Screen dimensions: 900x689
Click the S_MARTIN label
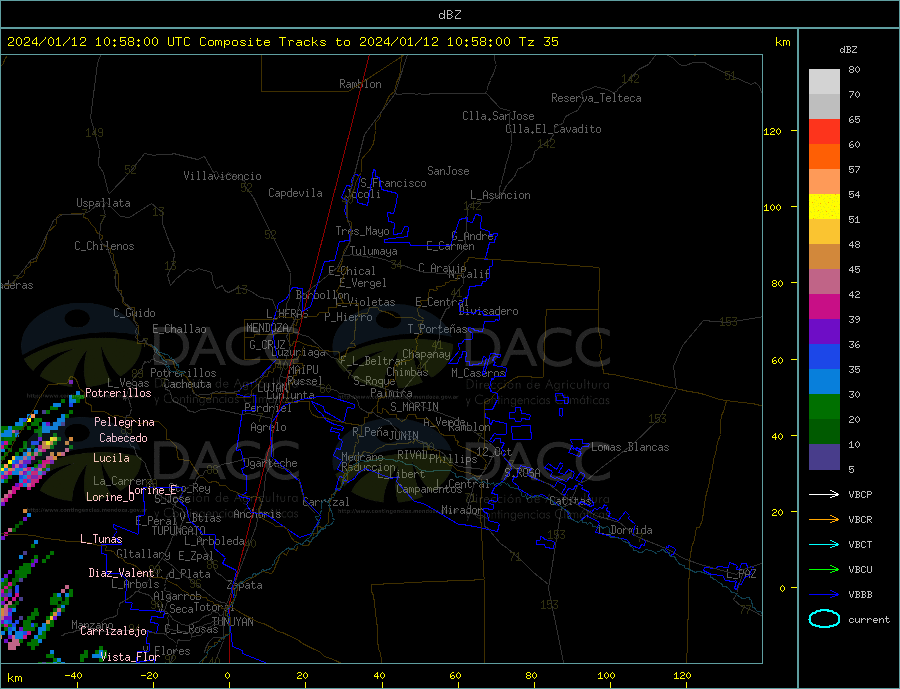click(414, 407)
